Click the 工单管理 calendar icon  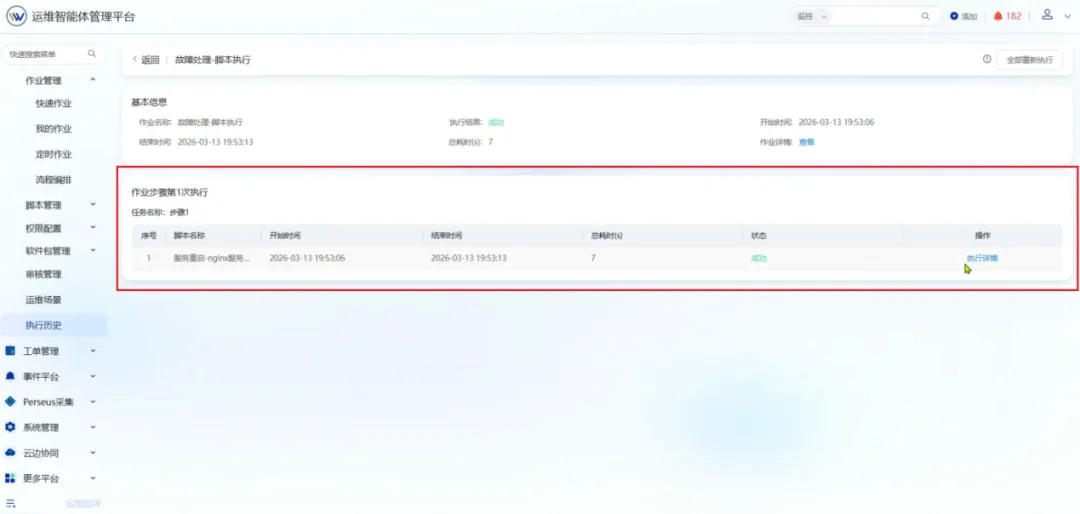[10, 351]
